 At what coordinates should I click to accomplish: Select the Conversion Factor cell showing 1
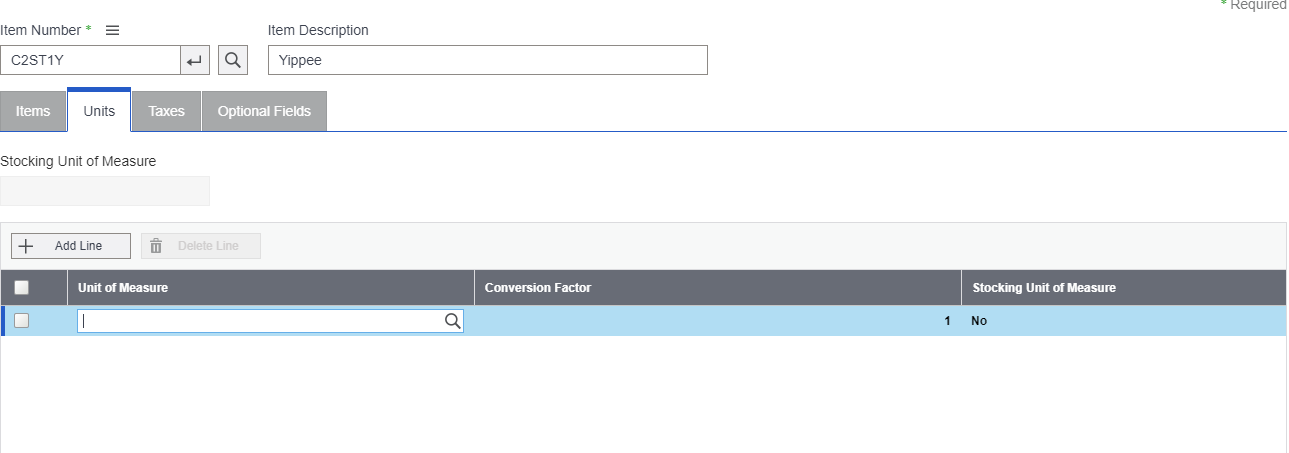click(717, 321)
